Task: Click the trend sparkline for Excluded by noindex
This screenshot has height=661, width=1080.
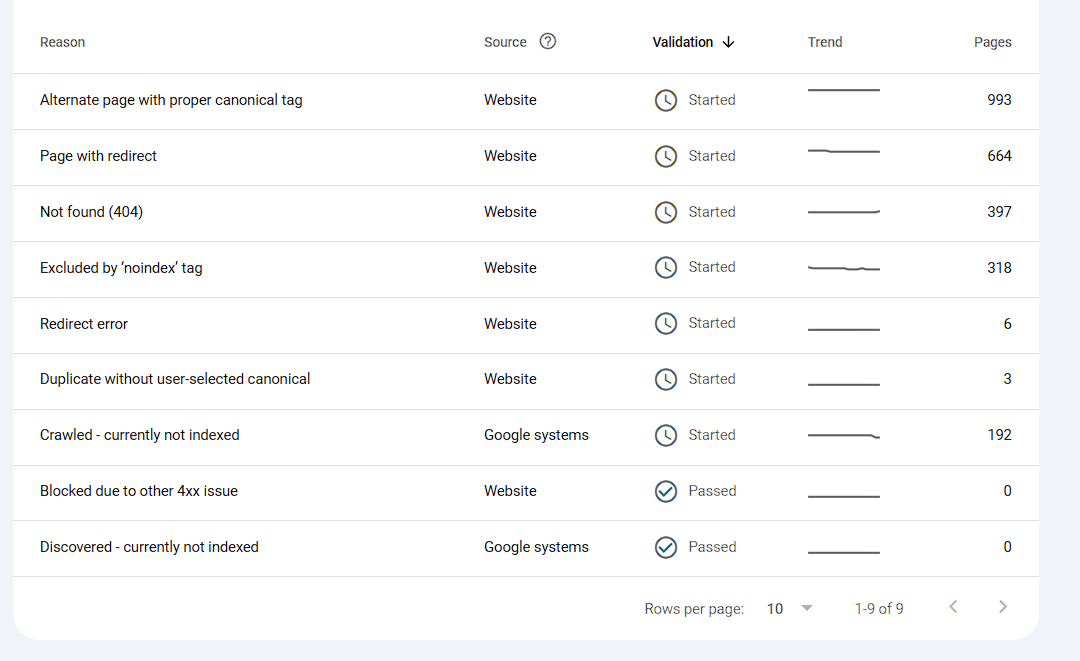Action: [x=843, y=268]
